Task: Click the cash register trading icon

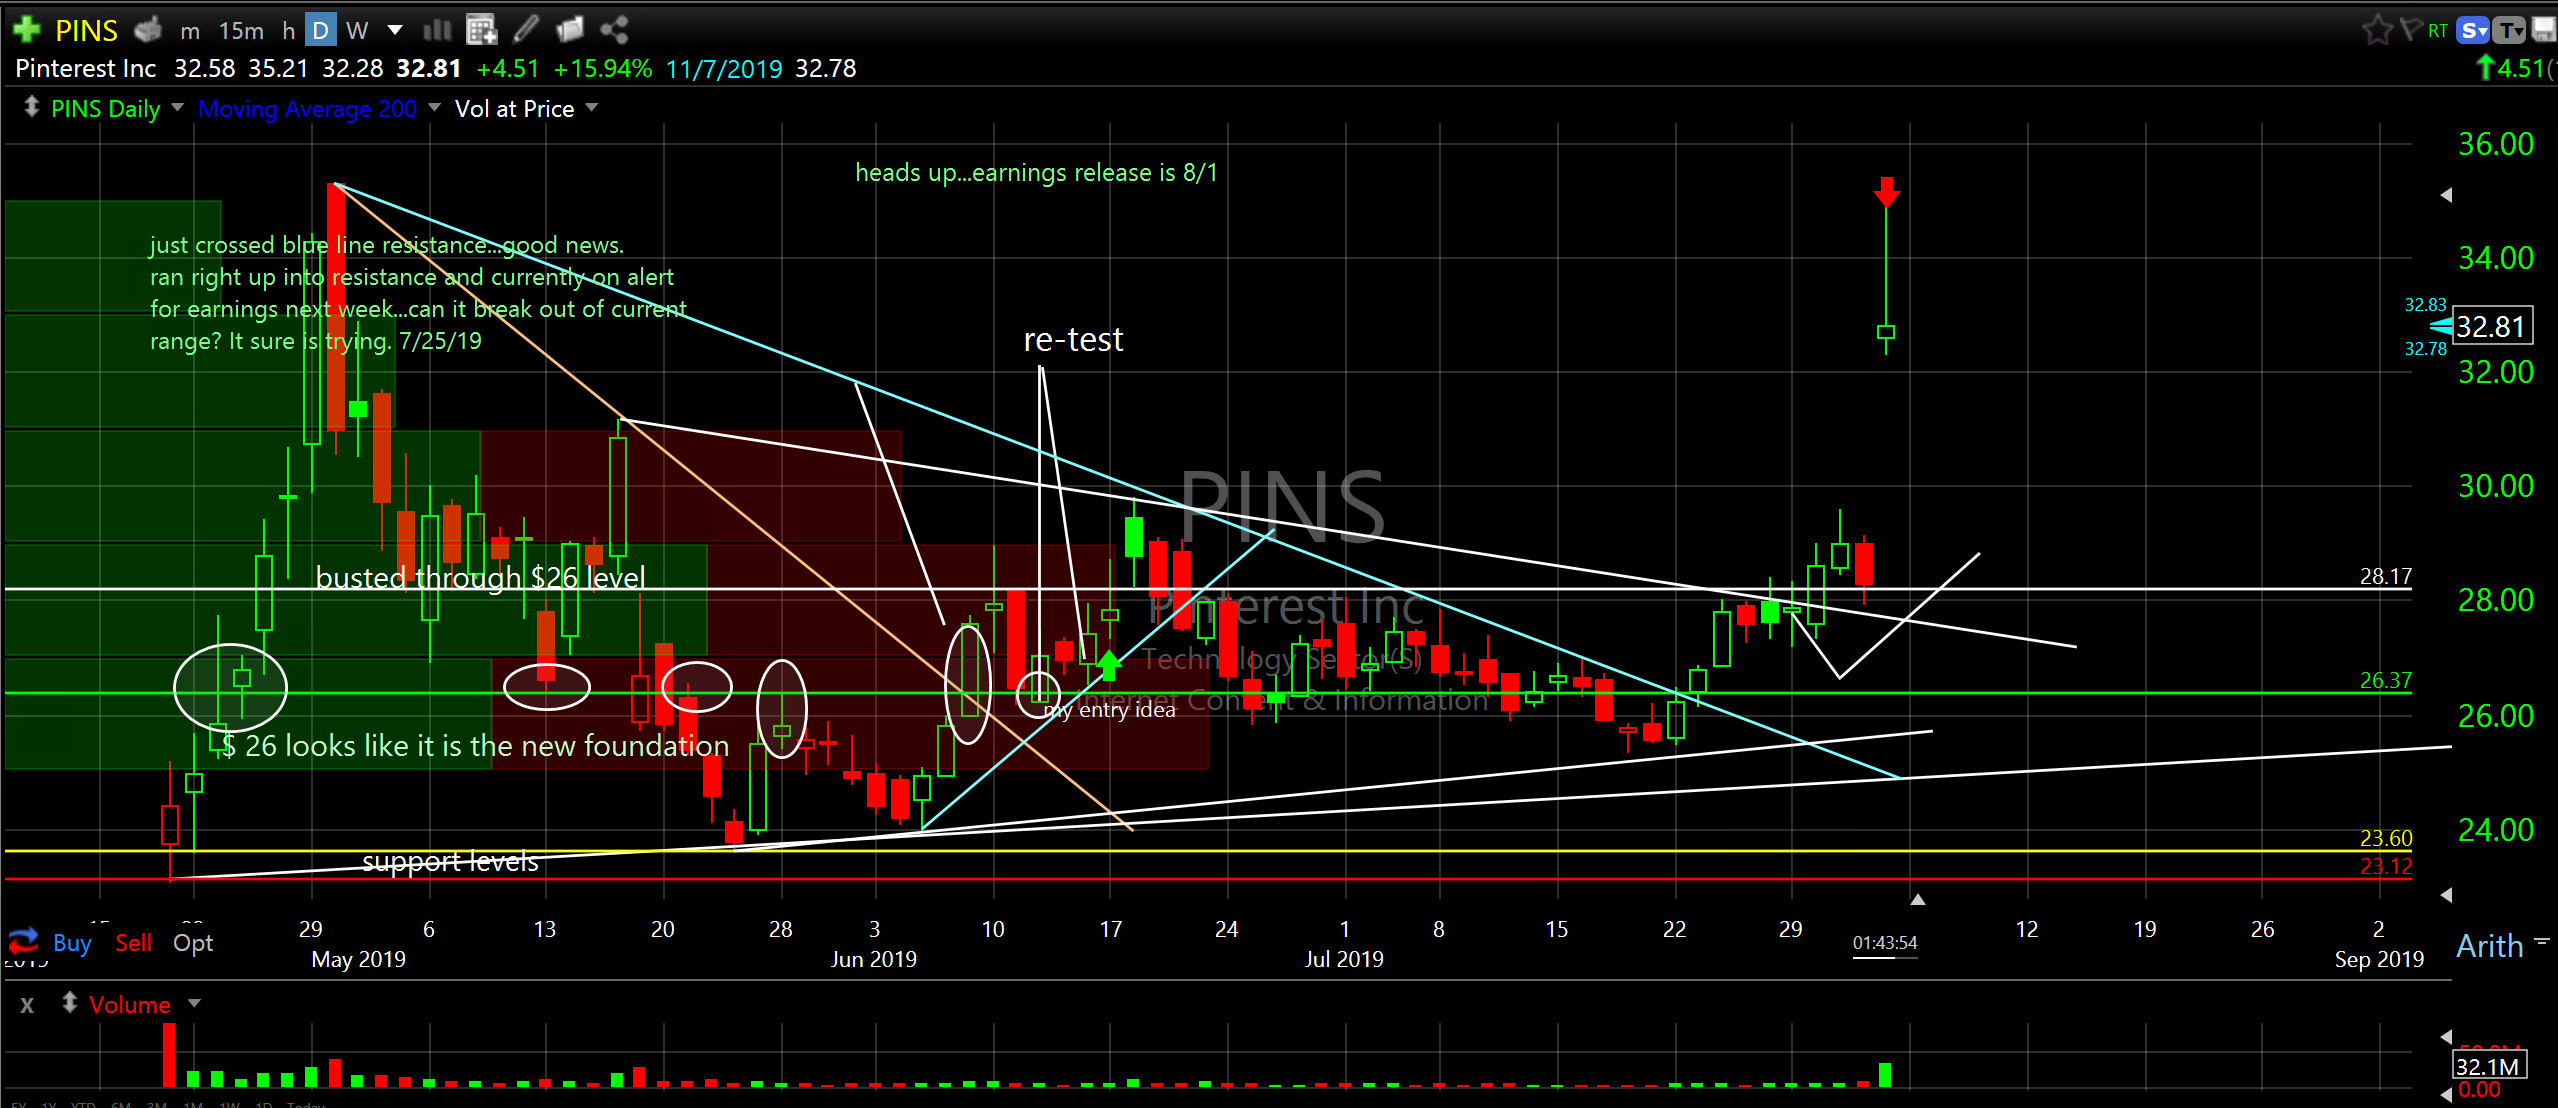Action: click(x=148, y=30)
